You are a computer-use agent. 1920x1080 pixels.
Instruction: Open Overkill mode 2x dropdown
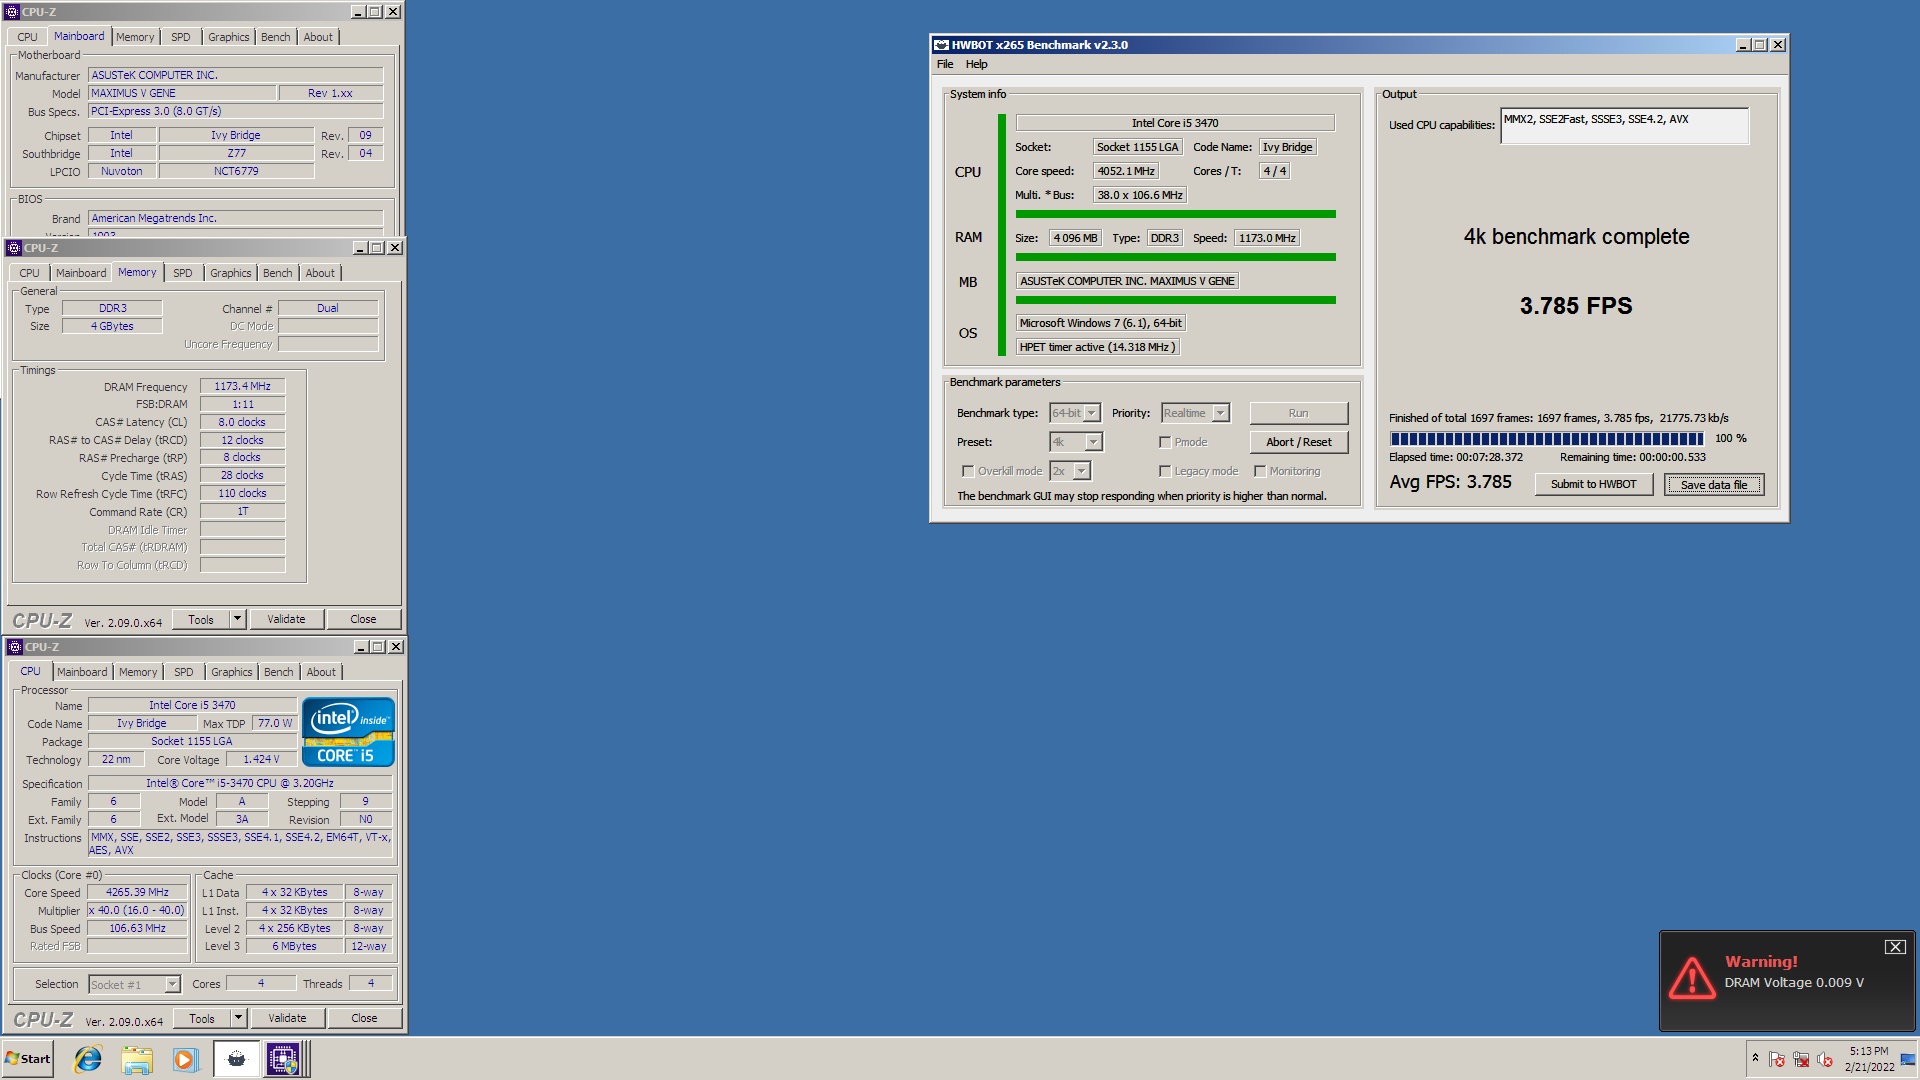pyautogui.click(x=1081, y=471)
